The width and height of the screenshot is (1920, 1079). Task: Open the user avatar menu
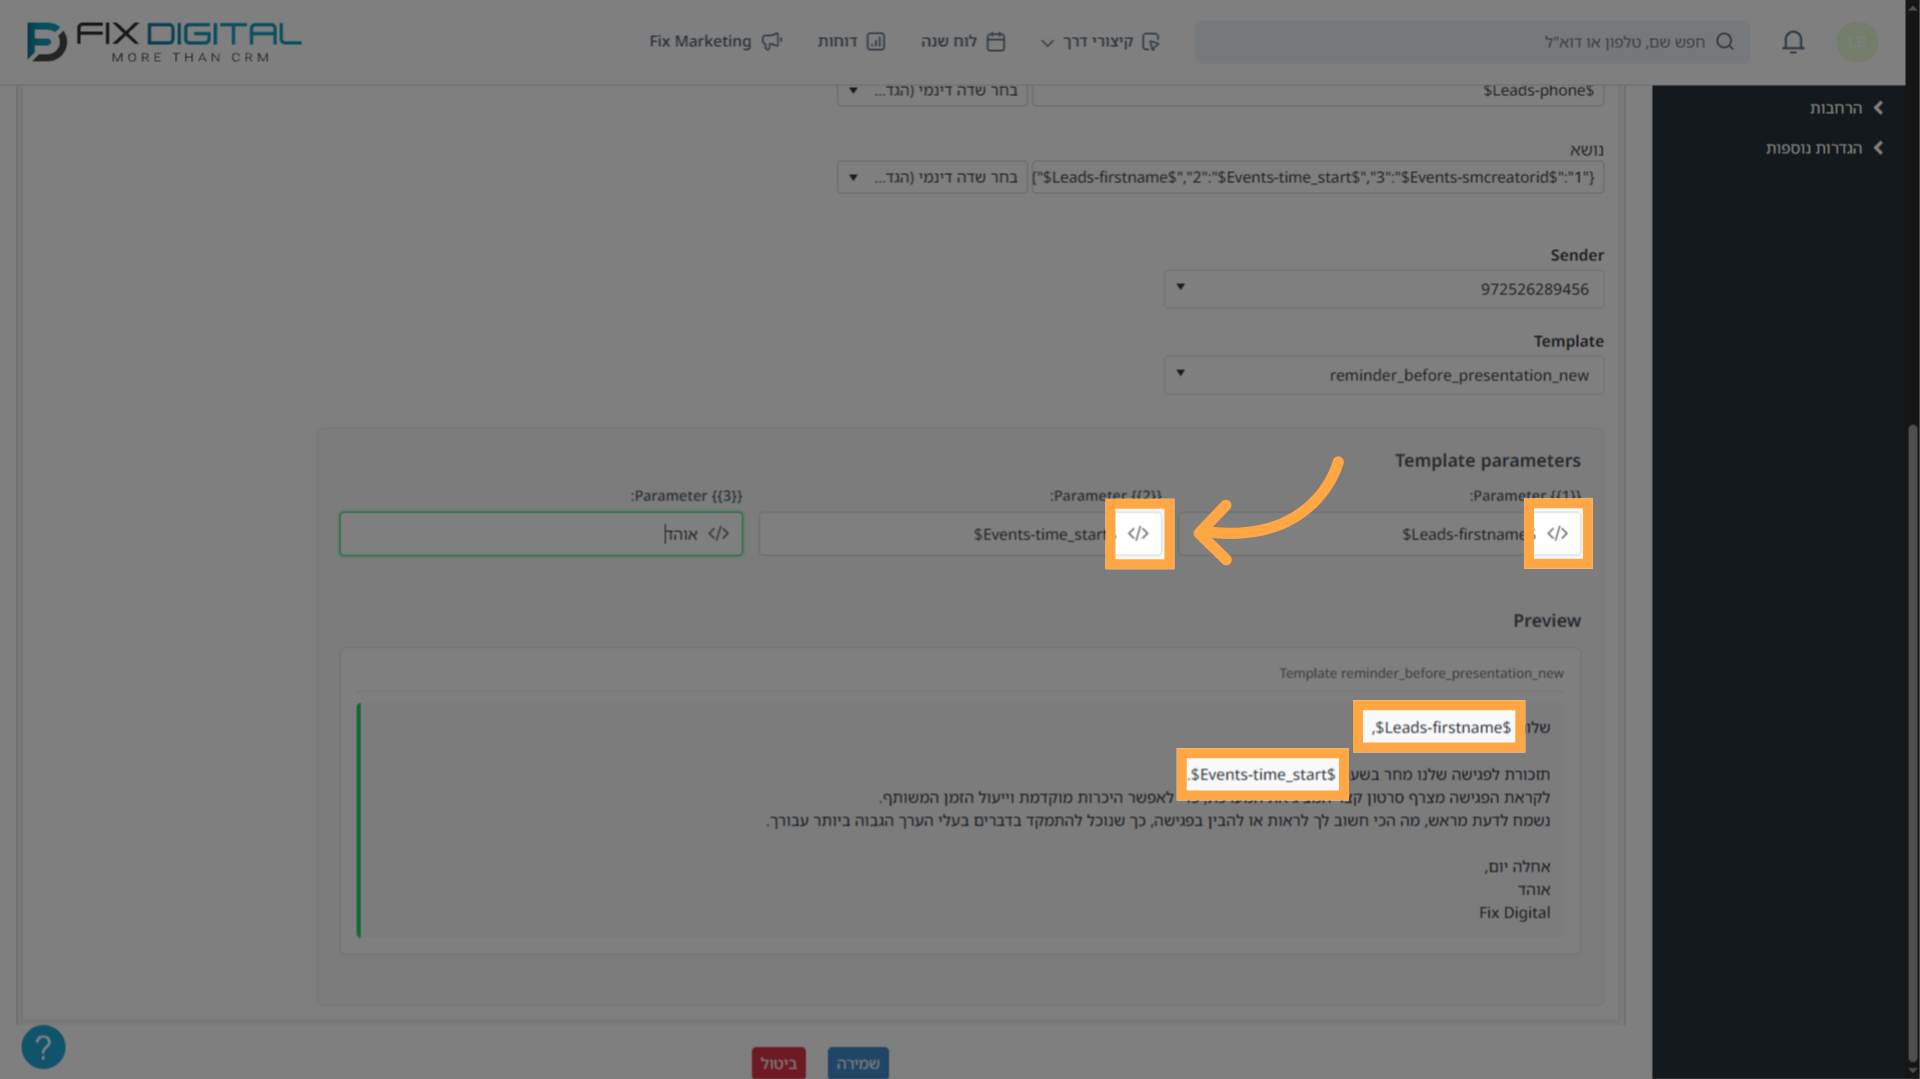(1857, 41)
